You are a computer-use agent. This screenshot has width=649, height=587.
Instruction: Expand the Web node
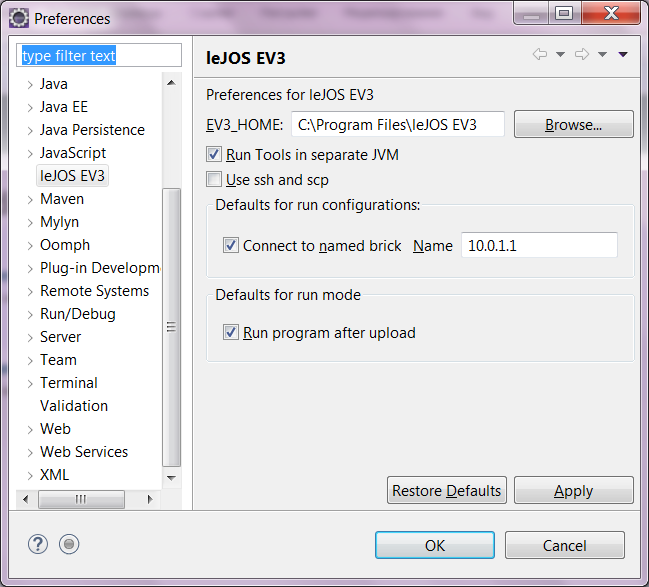coord(30,429)
